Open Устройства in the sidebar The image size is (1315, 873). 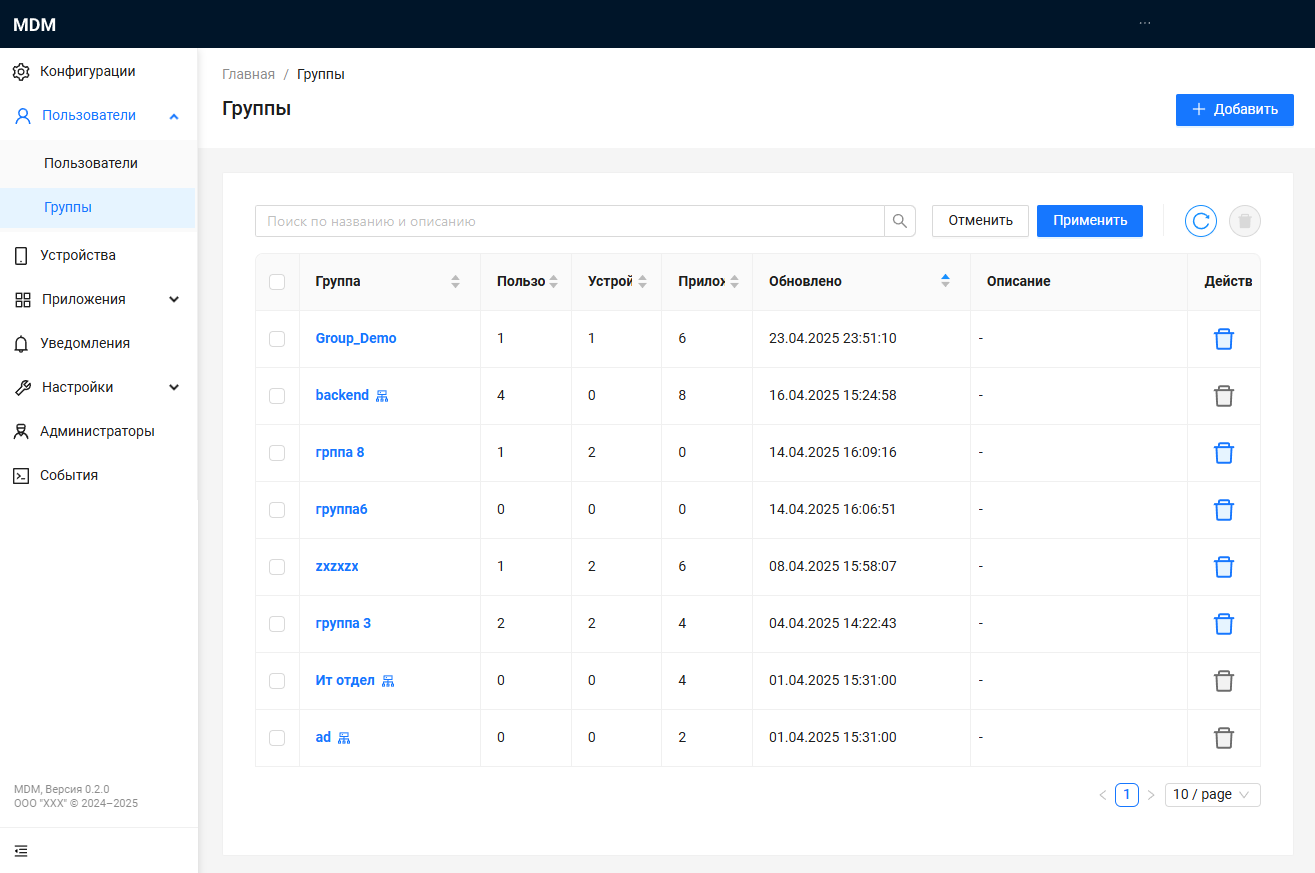(x=78, y=255)
